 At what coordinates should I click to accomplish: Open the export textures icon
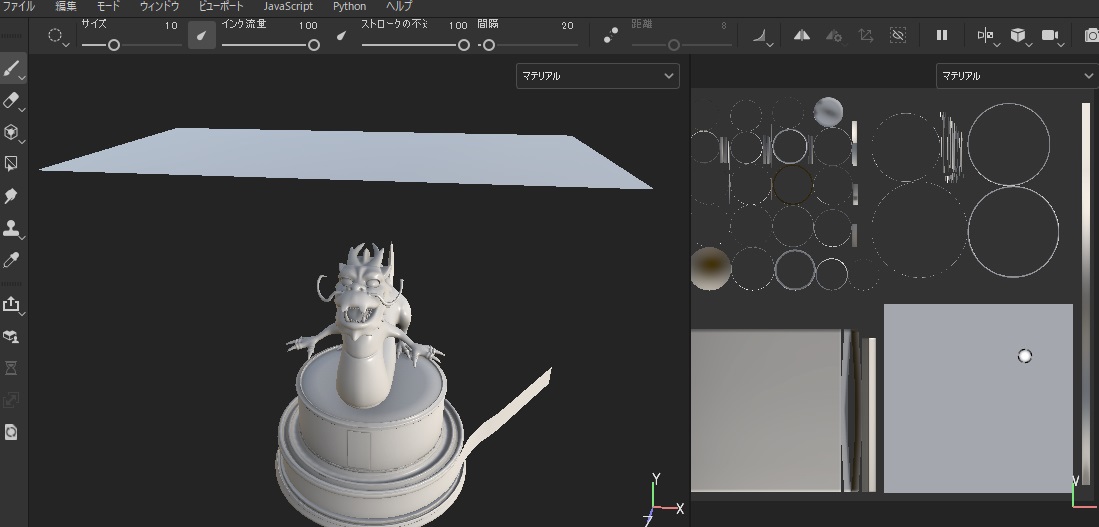point(11,304)
